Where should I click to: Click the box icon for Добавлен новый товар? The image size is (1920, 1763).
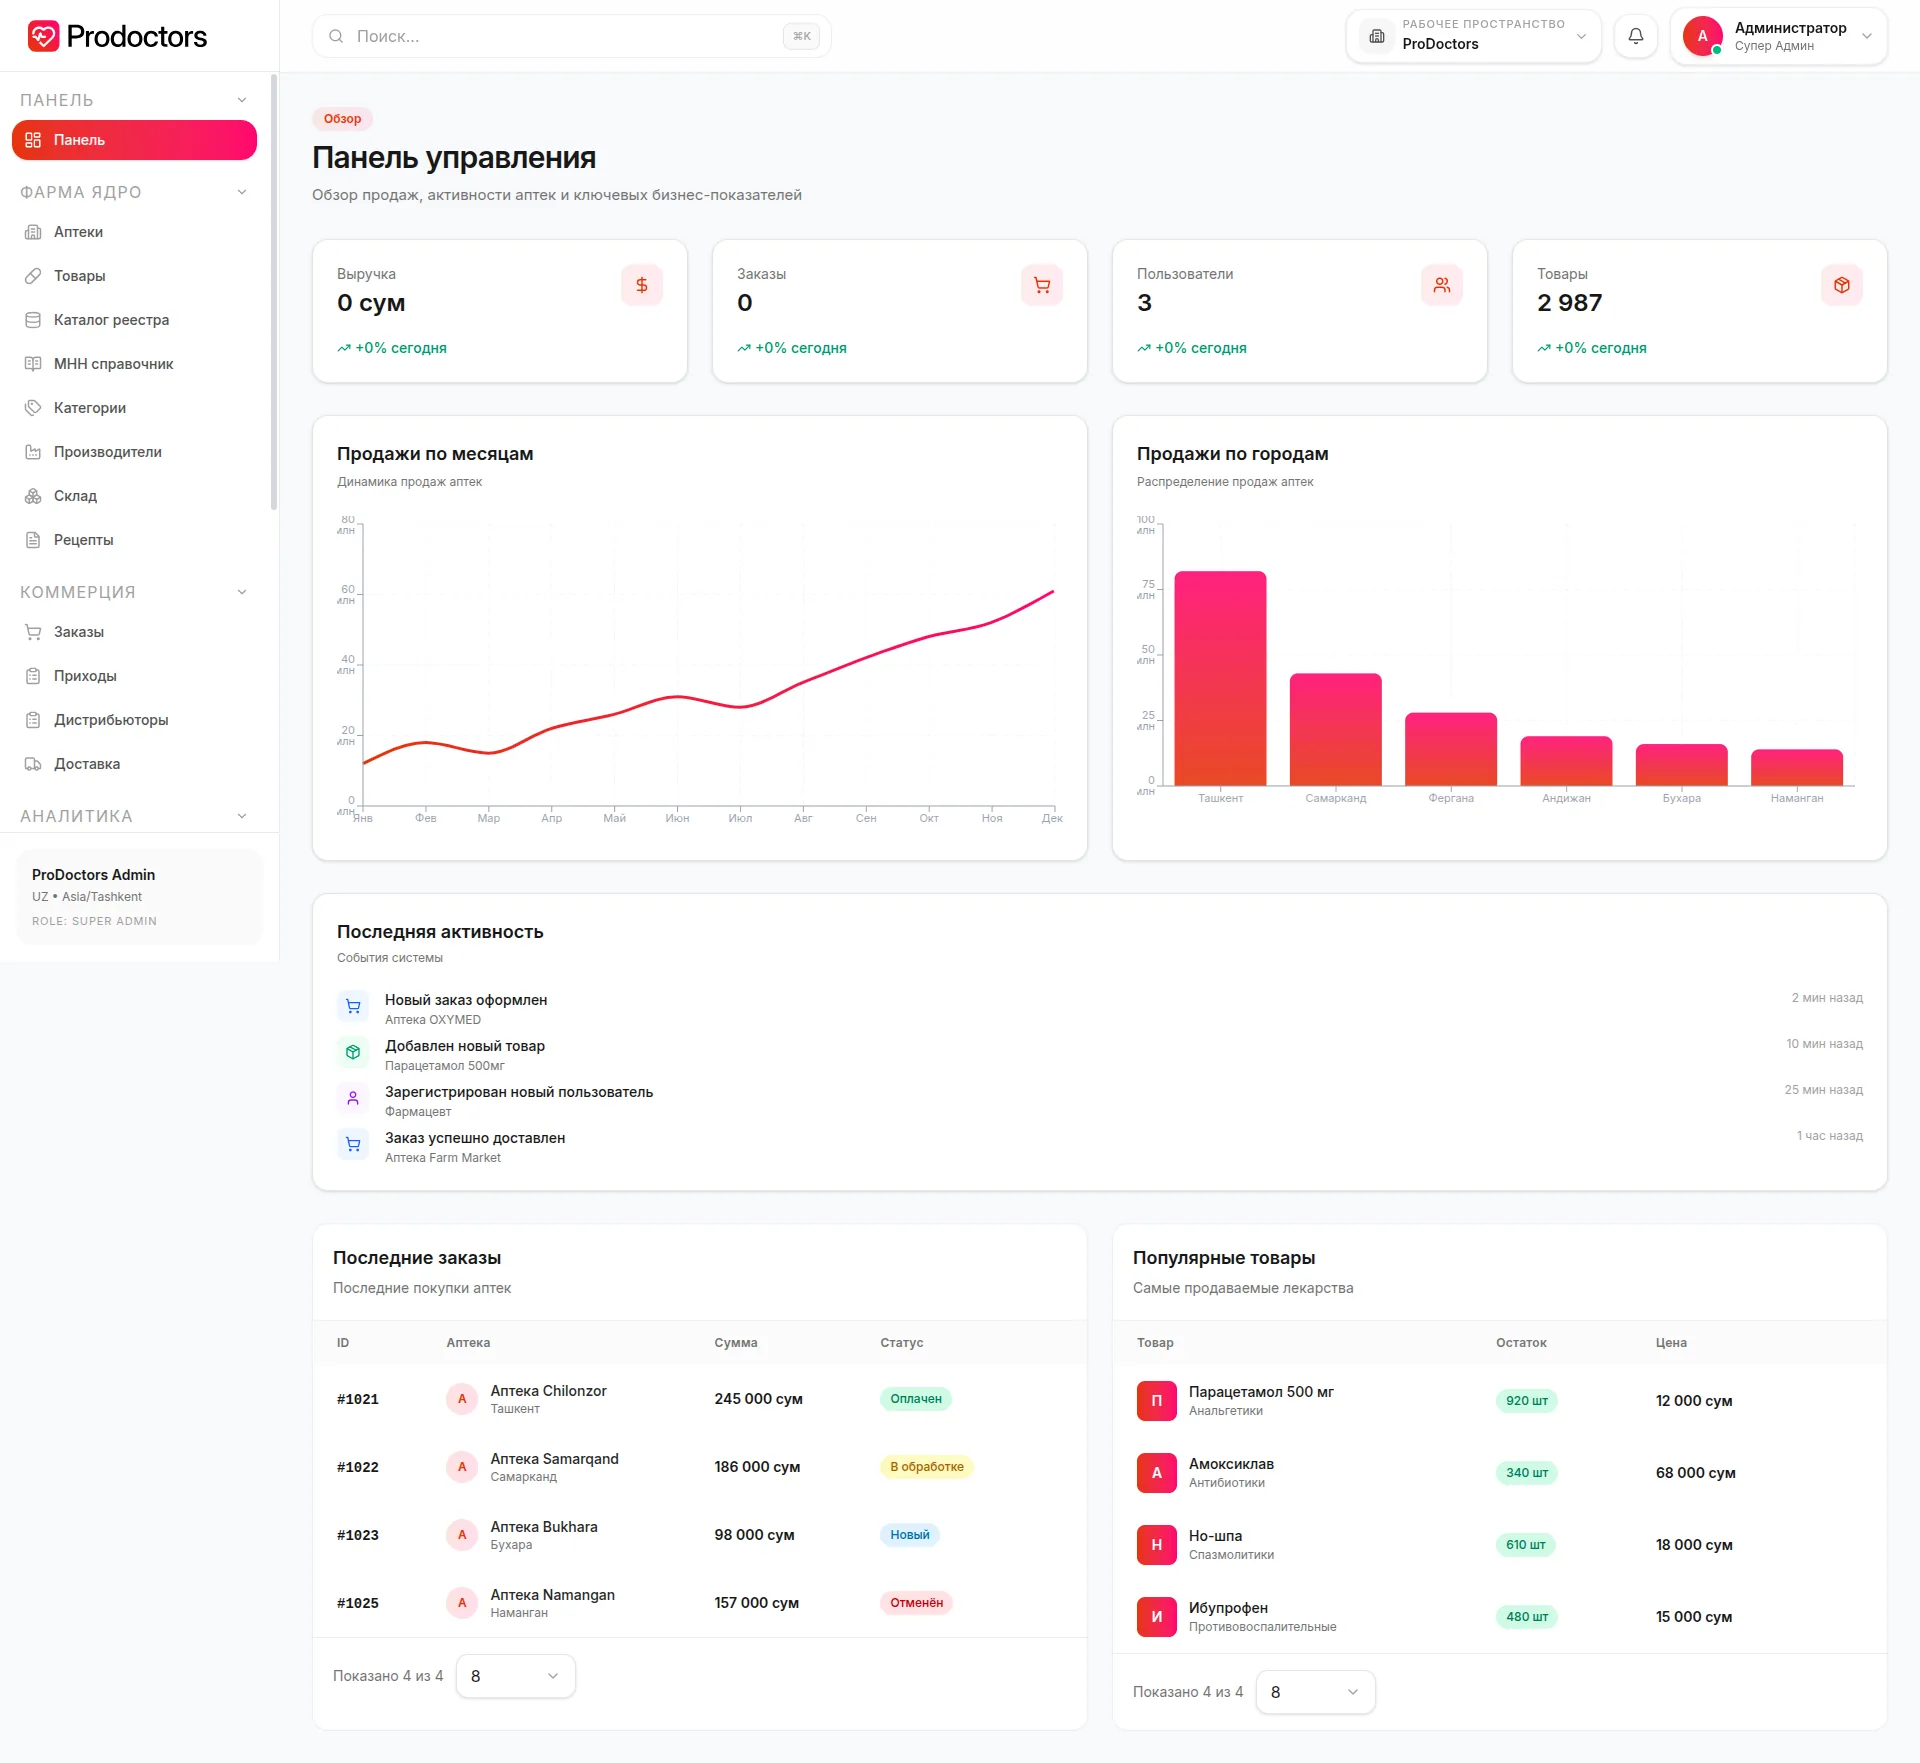click(x=353, y=1053)
